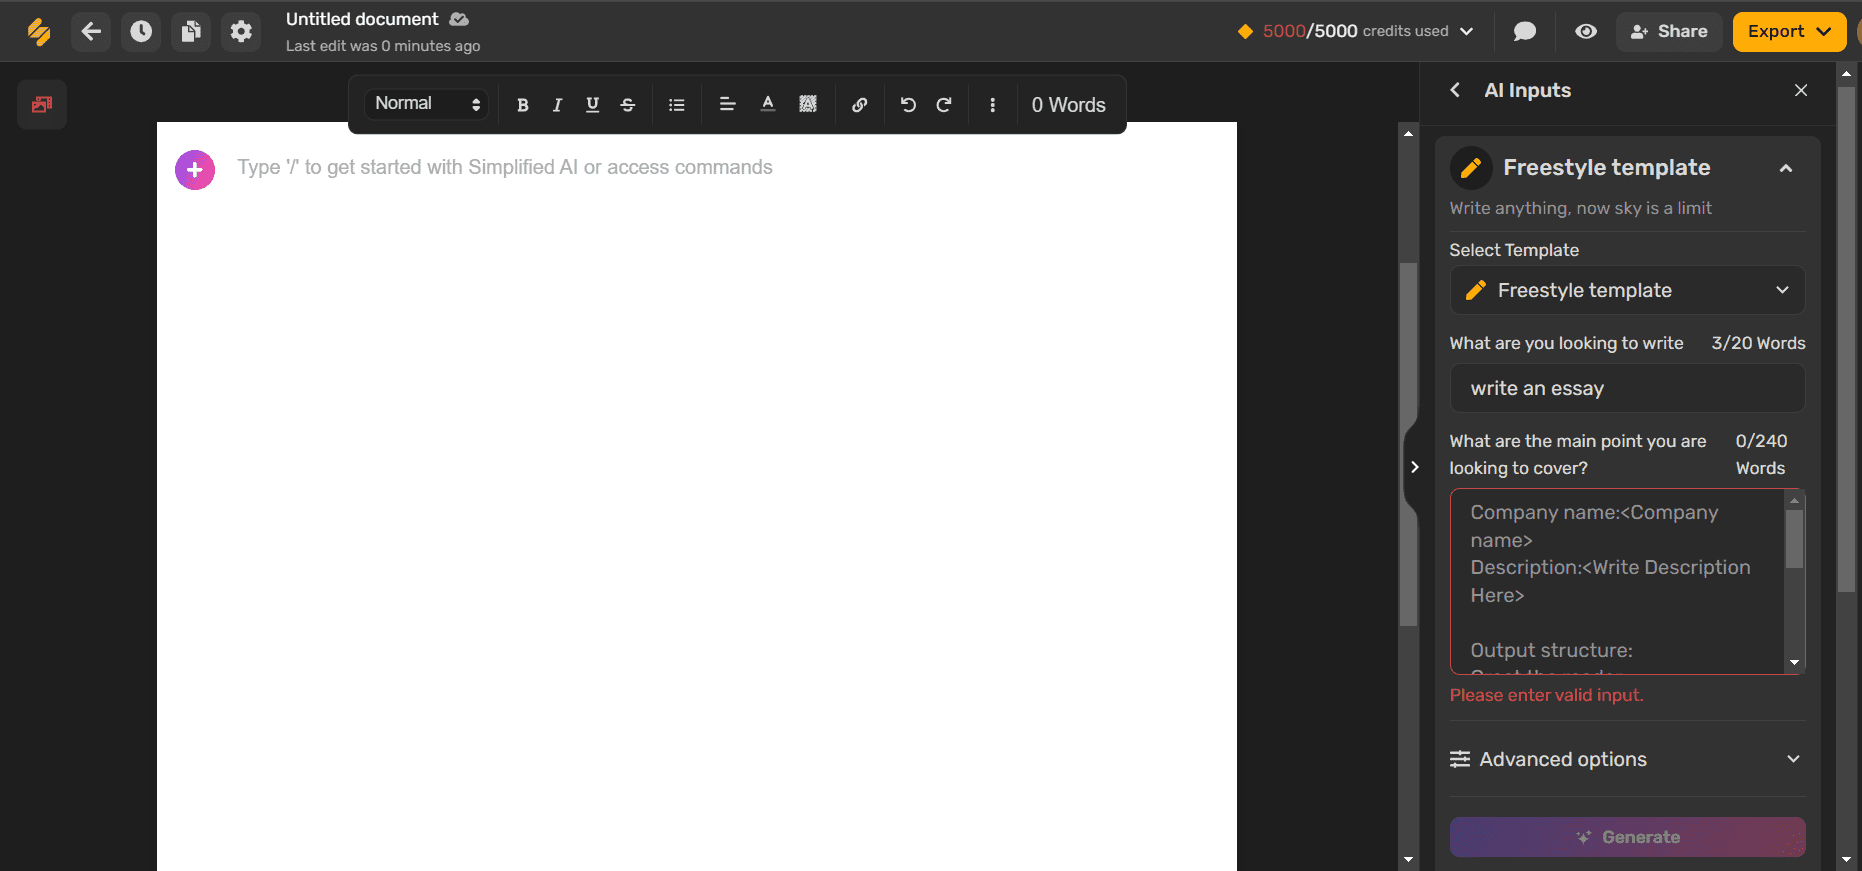Insert a hyperlink
The height and width of the screenshot is (871, 1862).
coord(859,105)
